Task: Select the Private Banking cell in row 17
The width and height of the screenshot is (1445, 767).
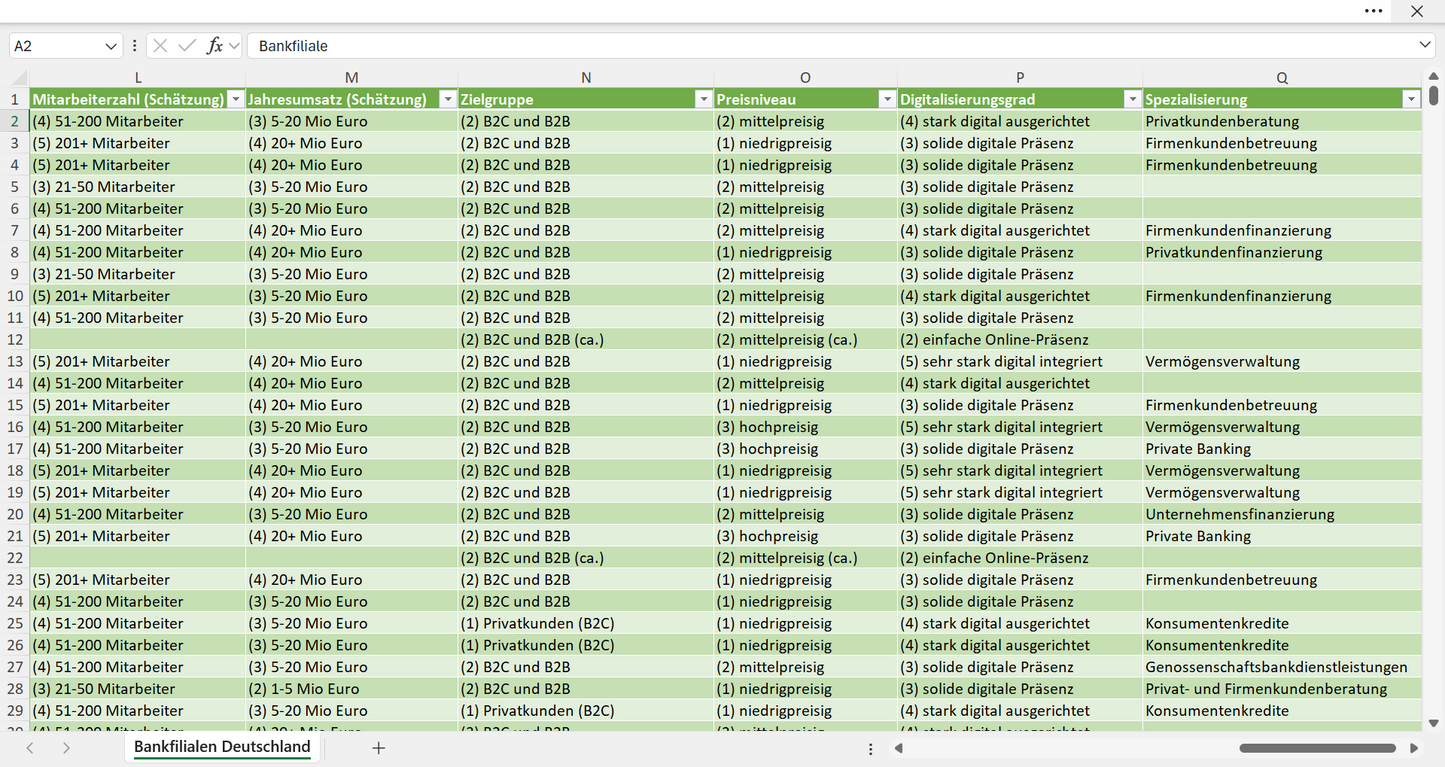Action: pos(1282,449)
